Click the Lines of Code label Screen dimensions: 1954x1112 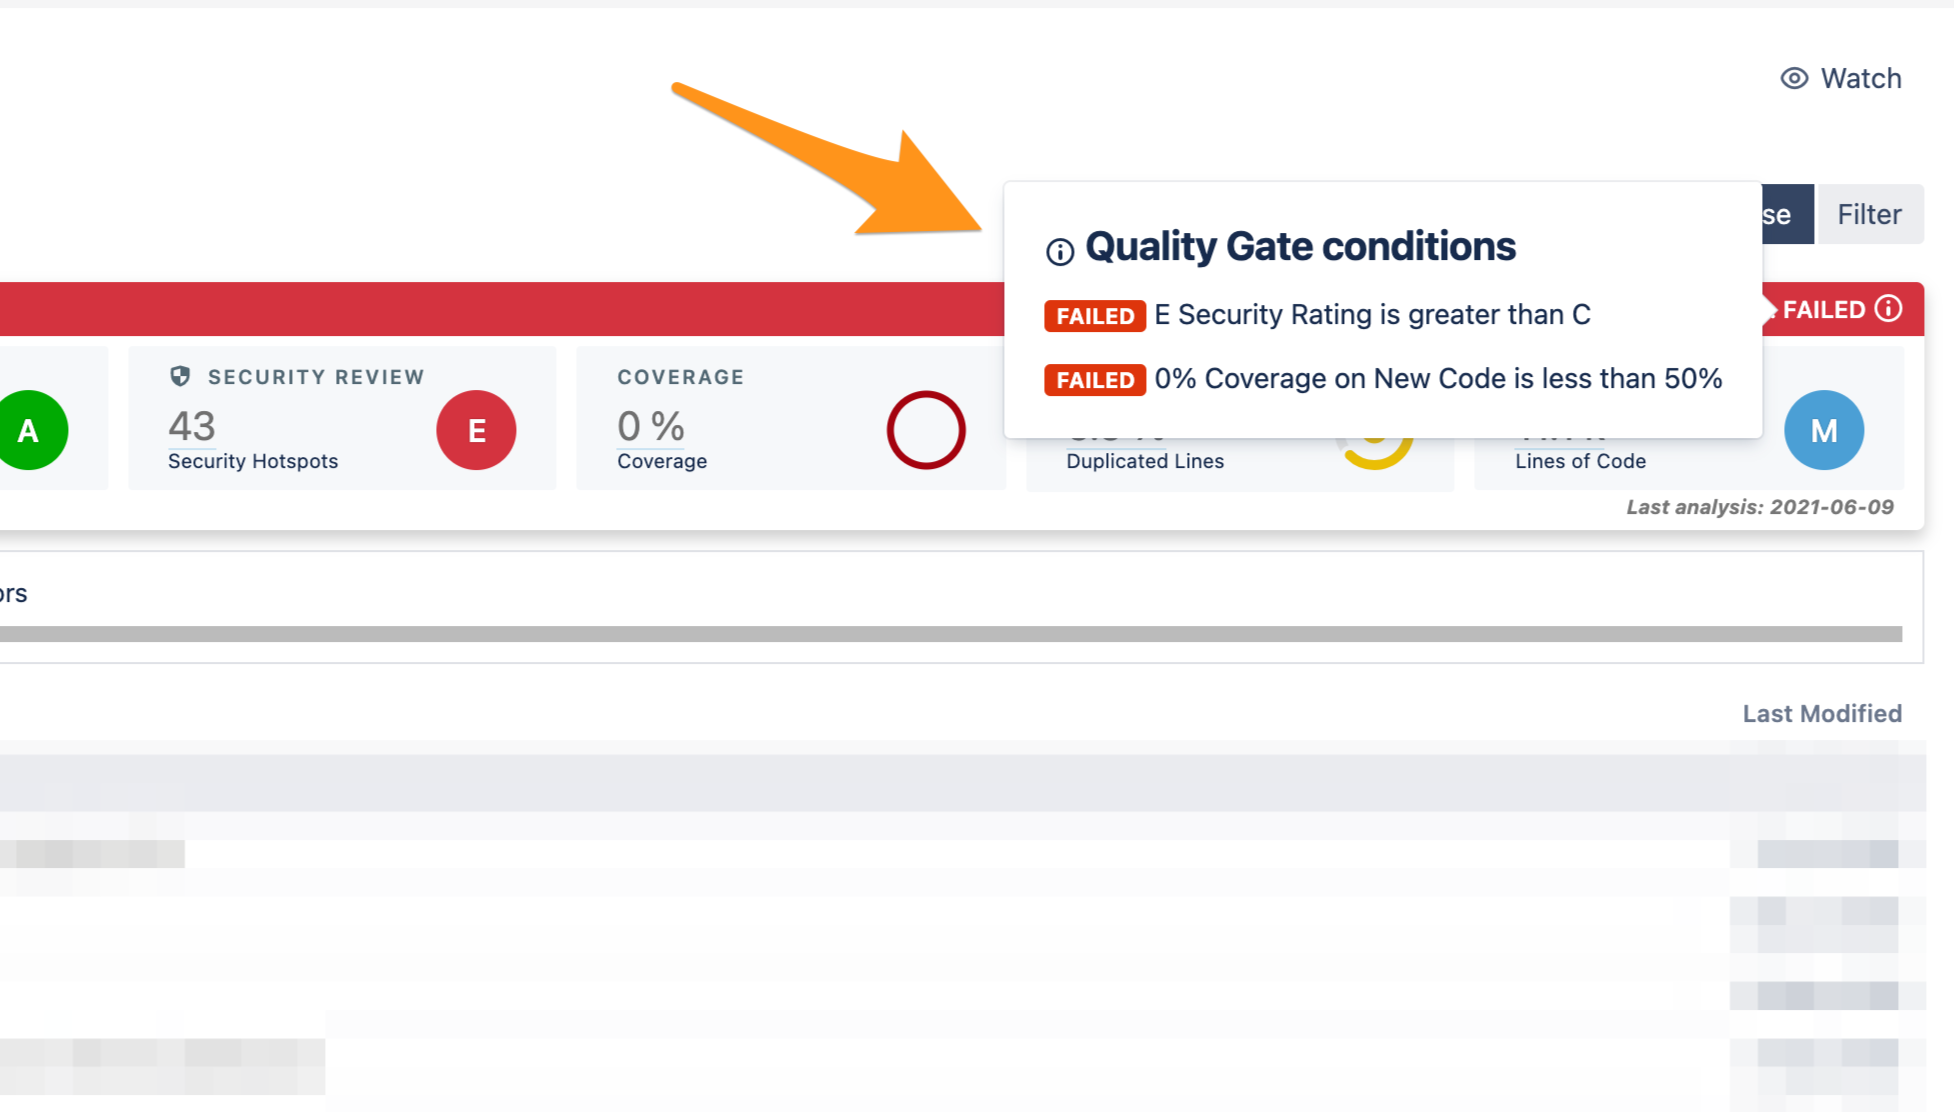(x=1580, y=461)
